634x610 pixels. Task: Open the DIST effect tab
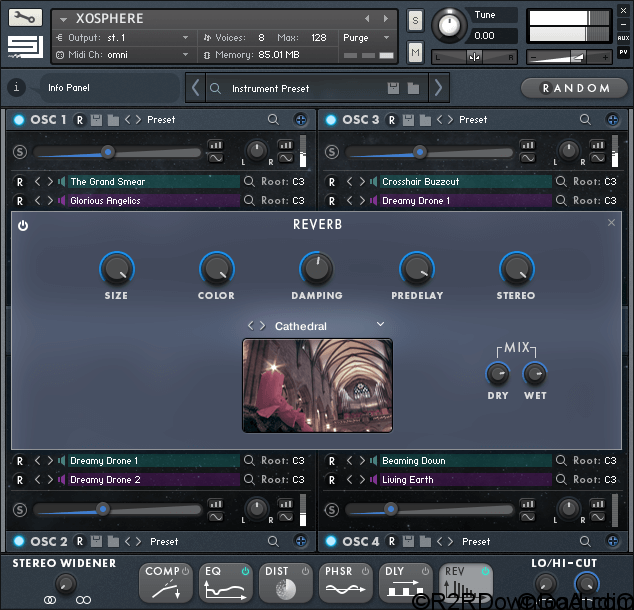pyautogui.click(x=285, y=583)
